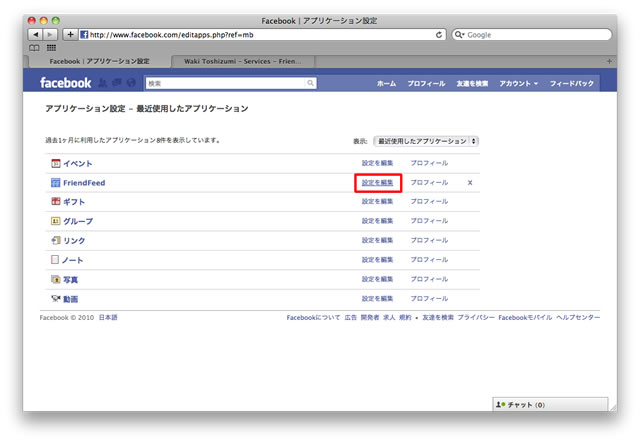The height and width of the screenshot is (443, 640).
Task: Open フィードバック in Facebook header
Action: click(571, 83)
